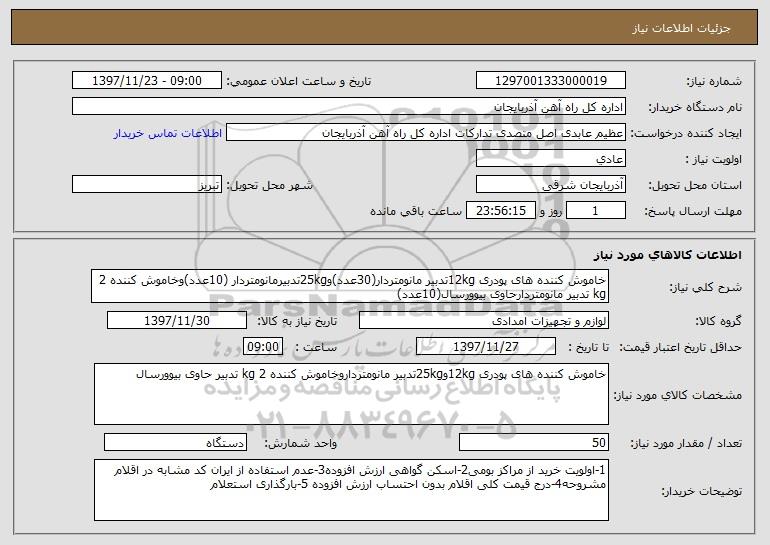This screenshot has height=545, width=770.
Task: Click the label 'ساعت :' beside the 09:00 field
Action: point(316,347)
